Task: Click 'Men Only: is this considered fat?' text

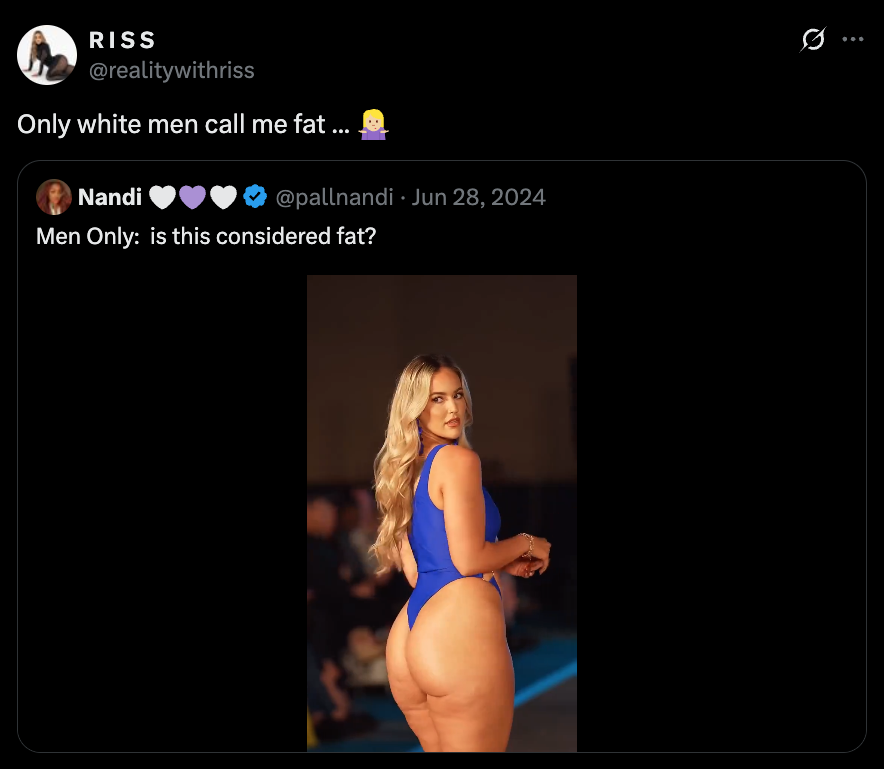Action: click(x=206, y=236)
